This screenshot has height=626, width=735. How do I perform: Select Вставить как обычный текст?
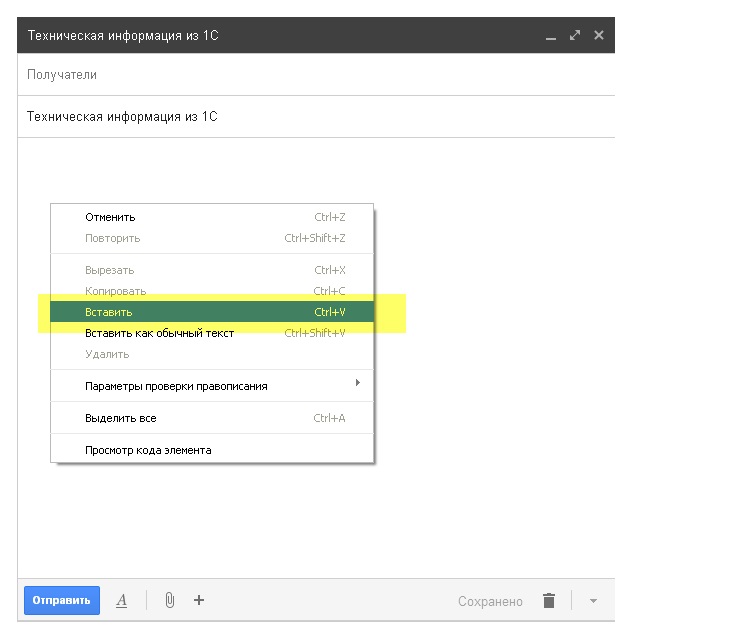[x=212, y=333]
